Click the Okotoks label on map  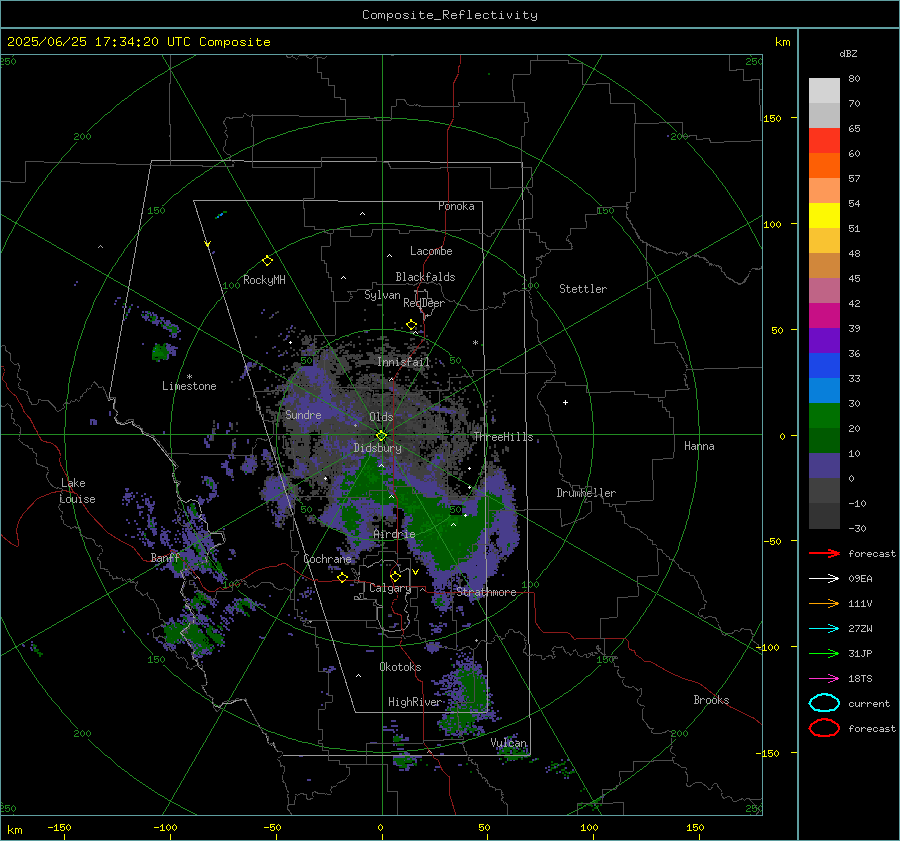click(x=400, y=667)
